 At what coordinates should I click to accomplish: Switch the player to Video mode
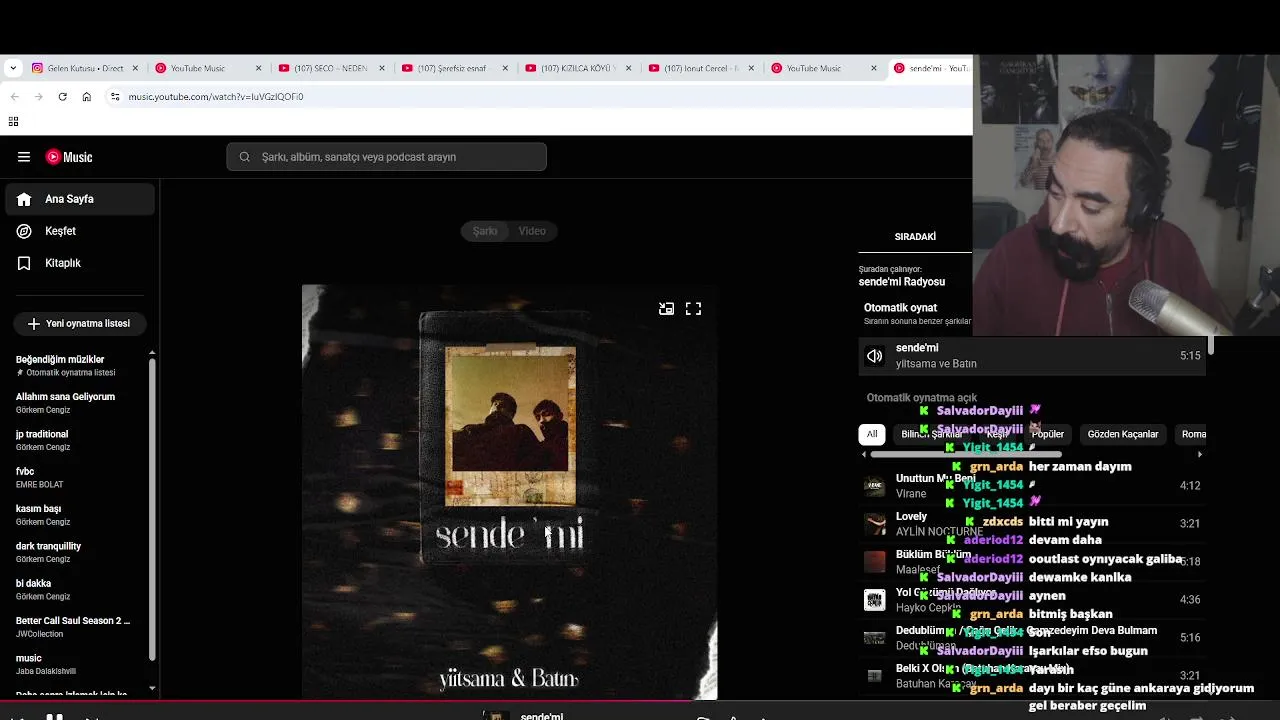pos(532,231)
